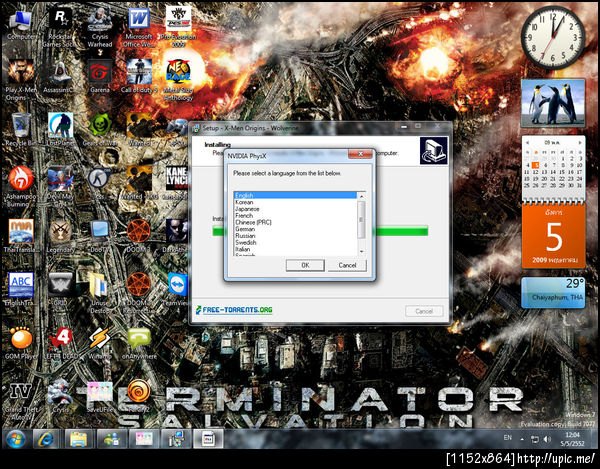Select the LEFT 4 DEAD icon
Image resolution: width=600 pixels, height=469 pixels.
(x=60, y=343)
